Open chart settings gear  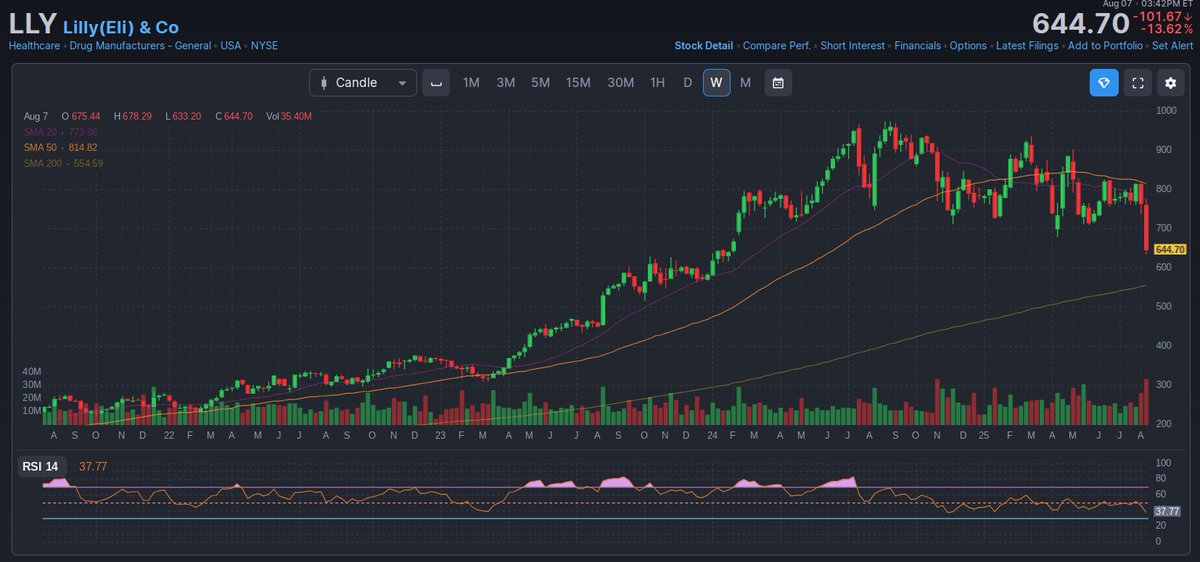point(1171,83)
